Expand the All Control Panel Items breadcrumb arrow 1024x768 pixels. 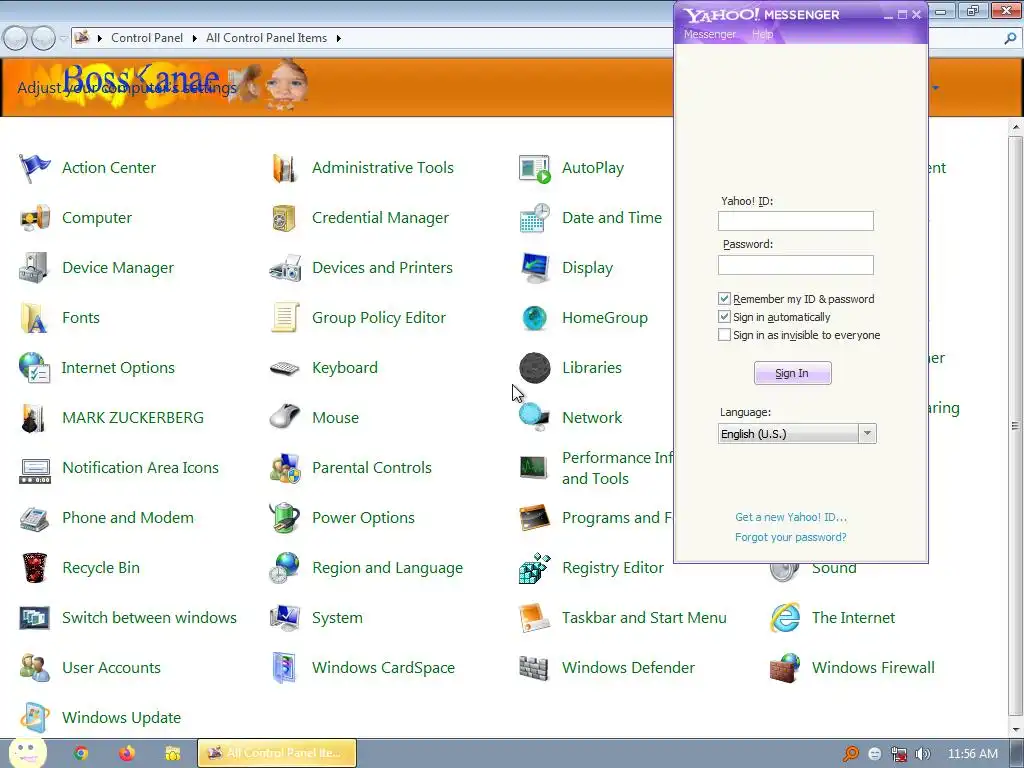(338, 39)
